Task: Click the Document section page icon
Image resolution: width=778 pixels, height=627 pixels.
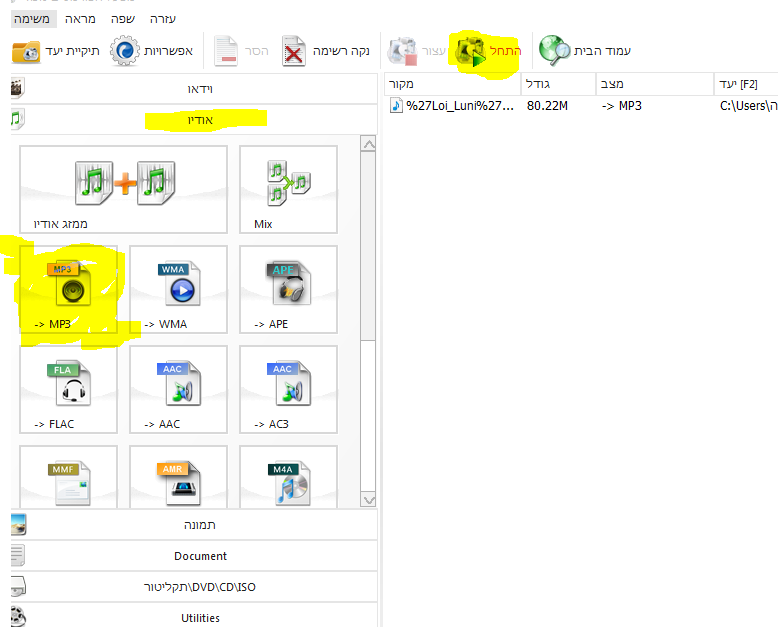Action: pos(17,556)
